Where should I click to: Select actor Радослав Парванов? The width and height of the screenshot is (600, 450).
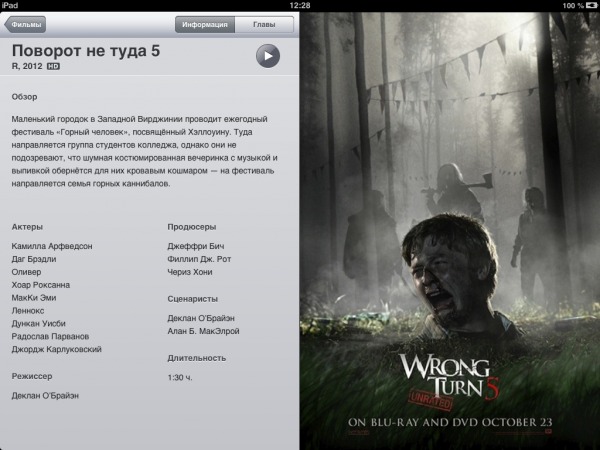point(50,336)
